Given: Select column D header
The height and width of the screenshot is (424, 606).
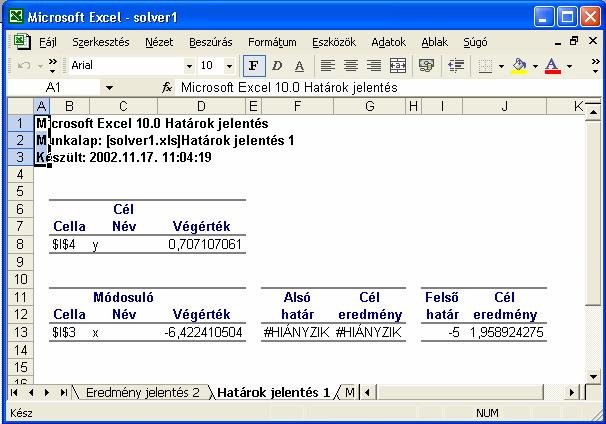Looking at the screenshot, I should (201, 106).
